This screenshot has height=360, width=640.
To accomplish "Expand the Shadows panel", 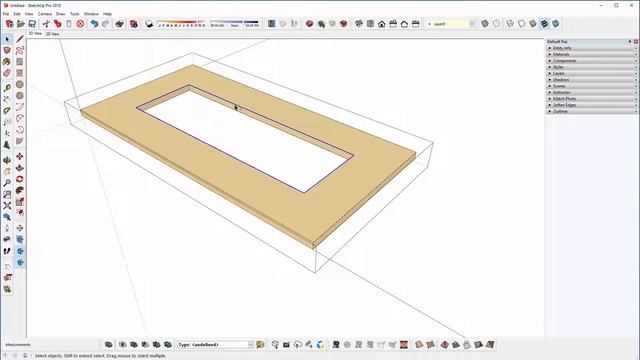I will click(592, 80).
